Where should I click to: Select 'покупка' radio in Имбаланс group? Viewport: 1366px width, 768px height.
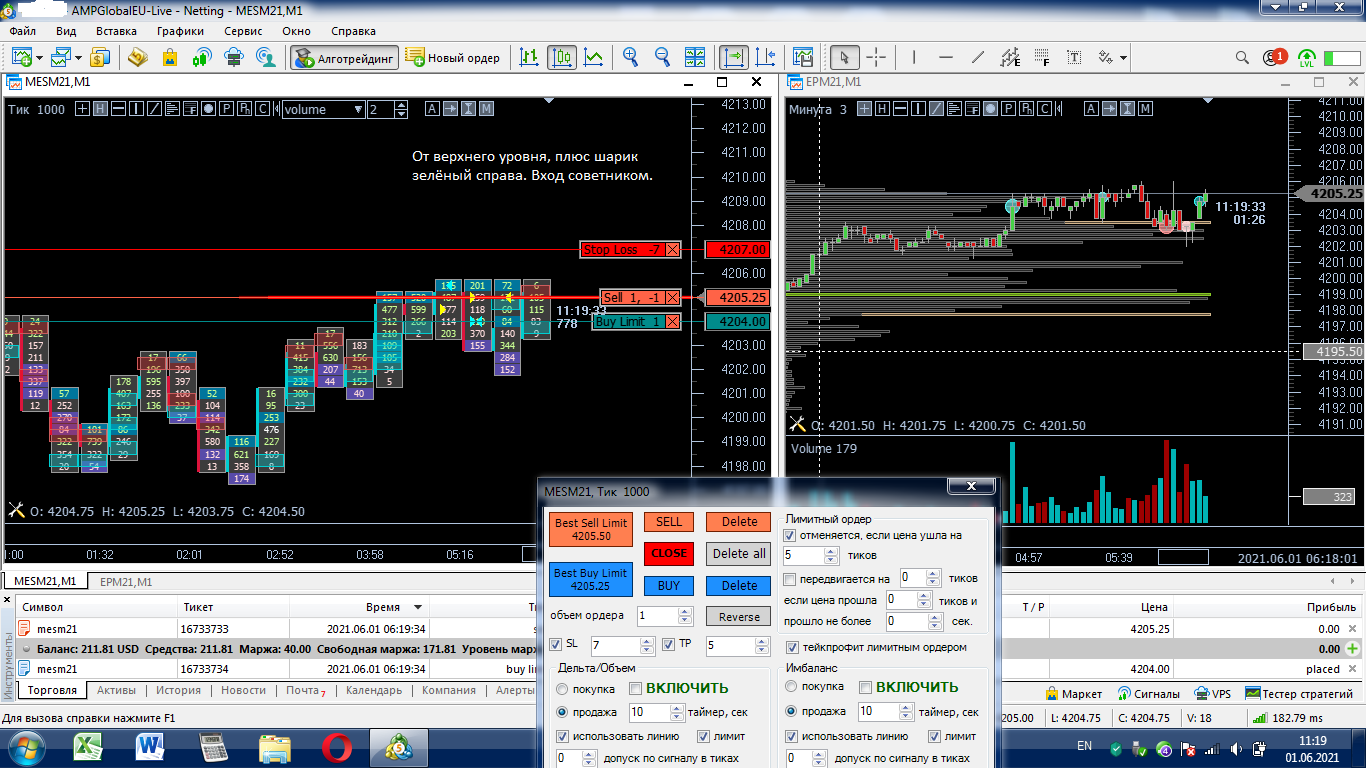coord(793,687)
